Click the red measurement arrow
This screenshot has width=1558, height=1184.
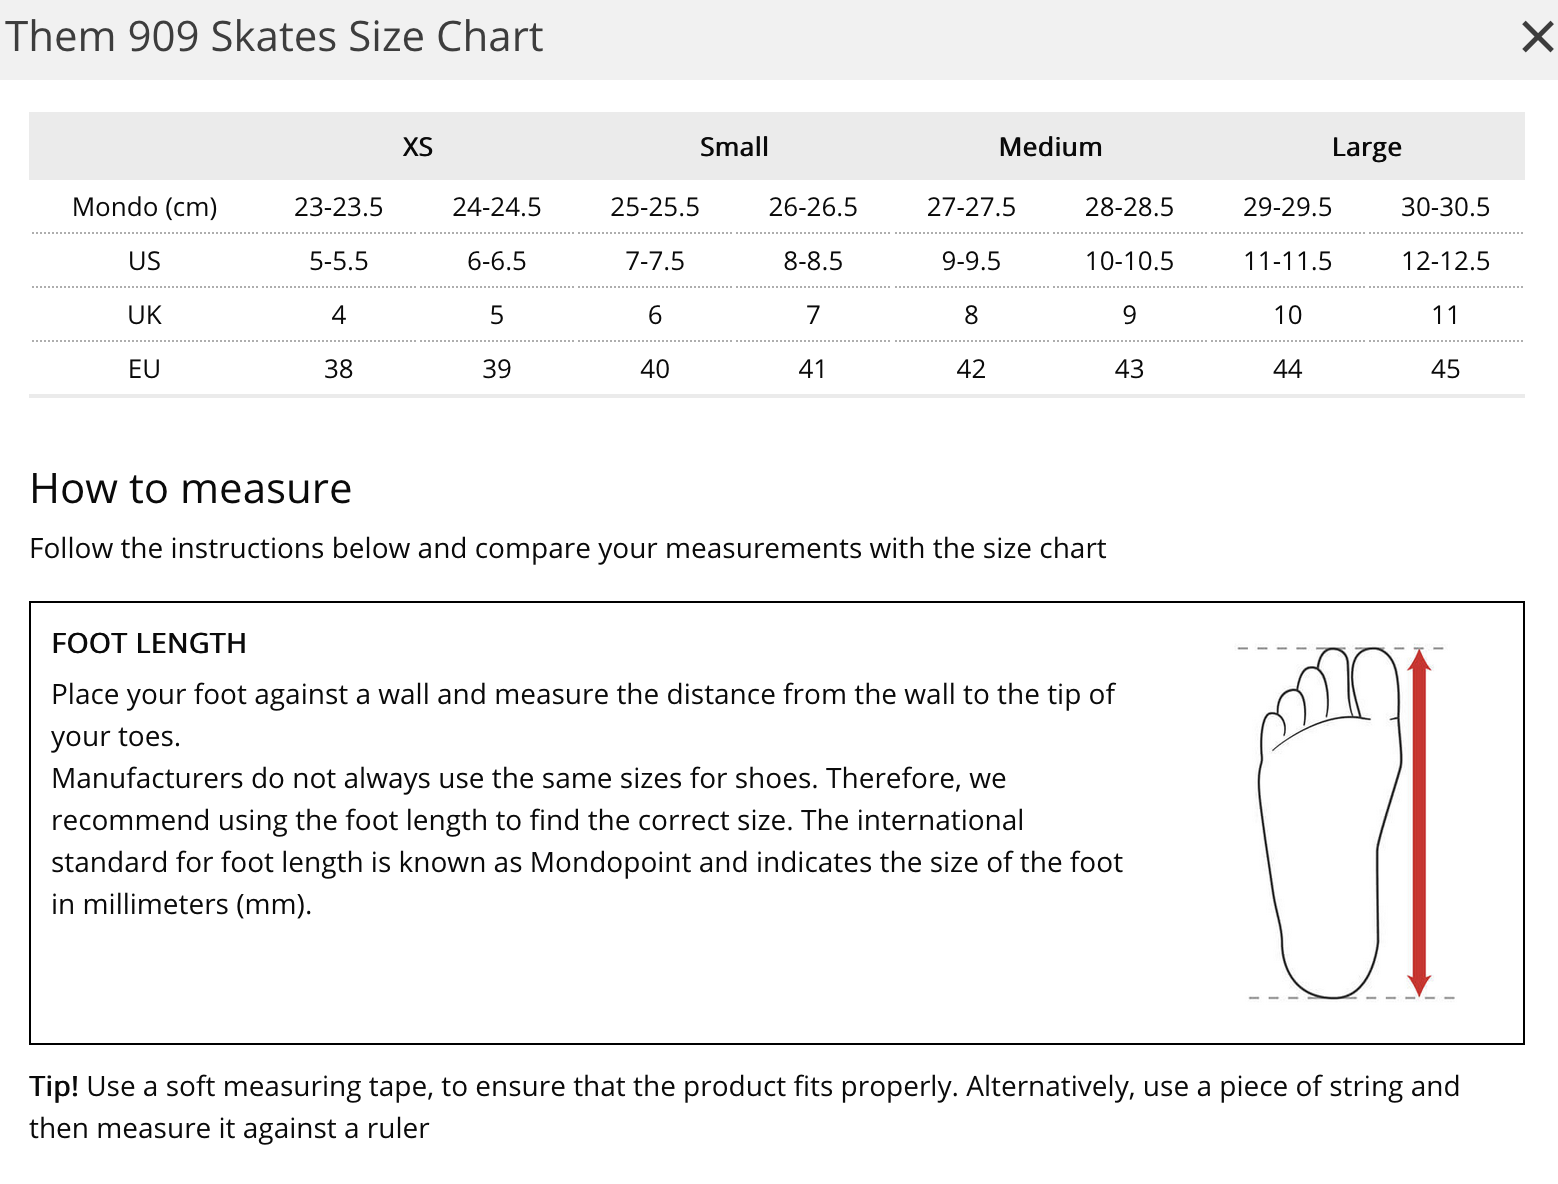pyautogui.click(x=1418, y=822)
